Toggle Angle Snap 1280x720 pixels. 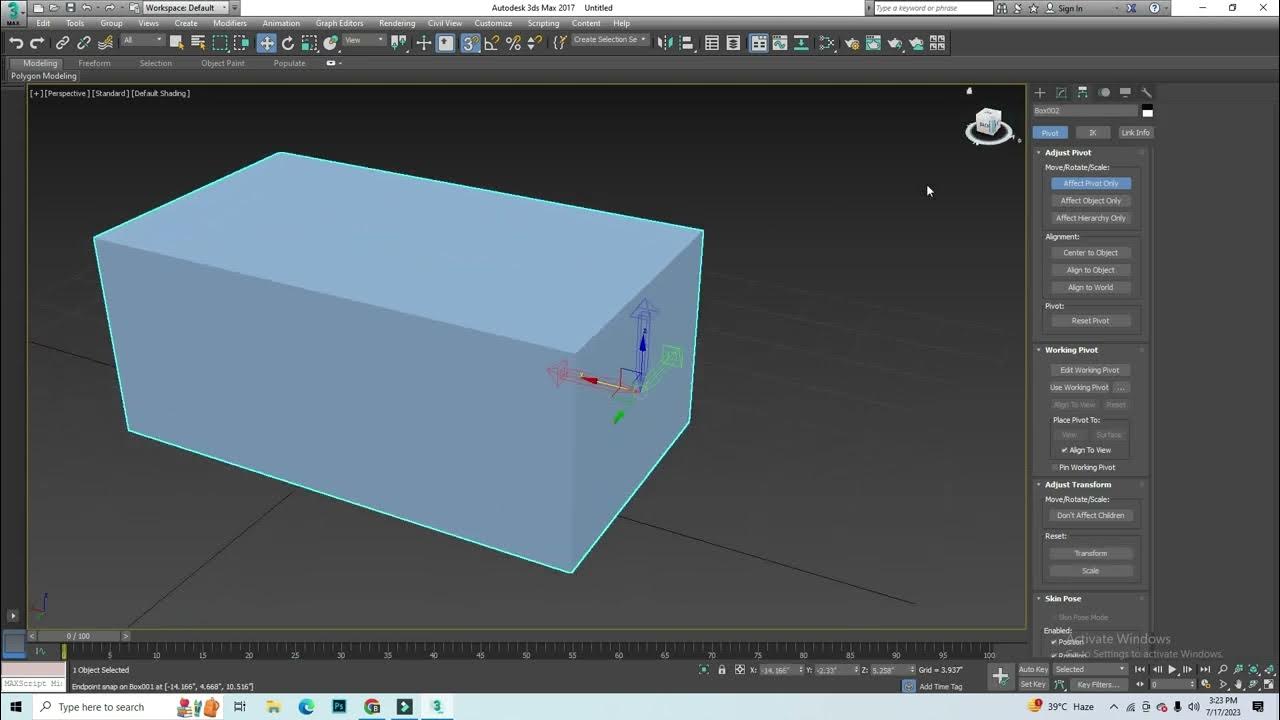click(492, 43)
